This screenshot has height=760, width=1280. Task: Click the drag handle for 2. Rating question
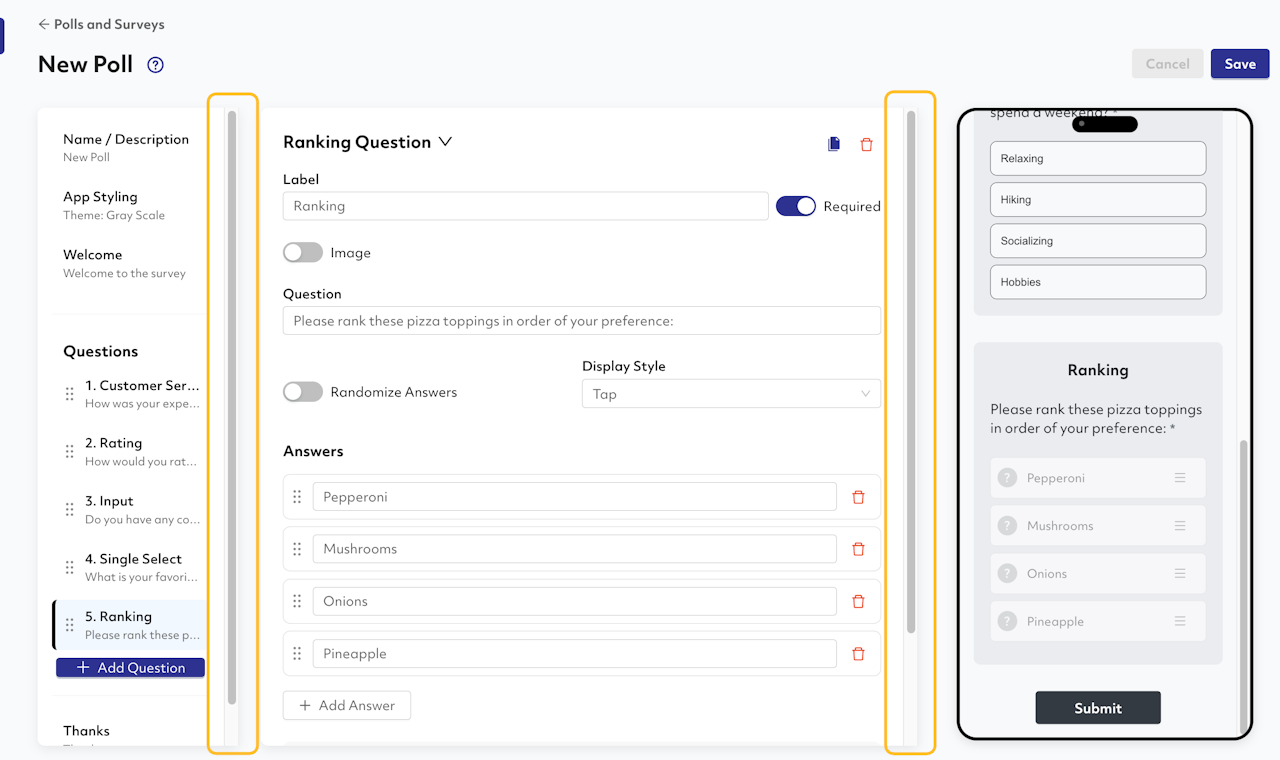point(69,452)
